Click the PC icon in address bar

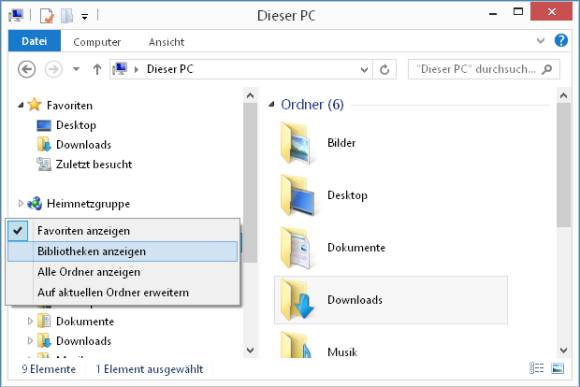(120, 69)
